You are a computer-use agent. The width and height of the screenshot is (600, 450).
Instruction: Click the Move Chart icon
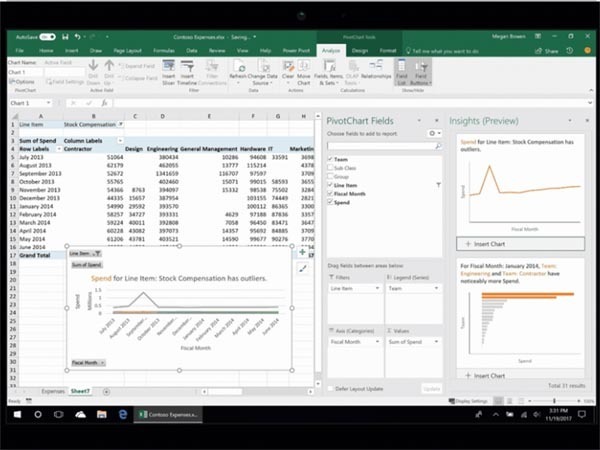[x=303, y=72]
